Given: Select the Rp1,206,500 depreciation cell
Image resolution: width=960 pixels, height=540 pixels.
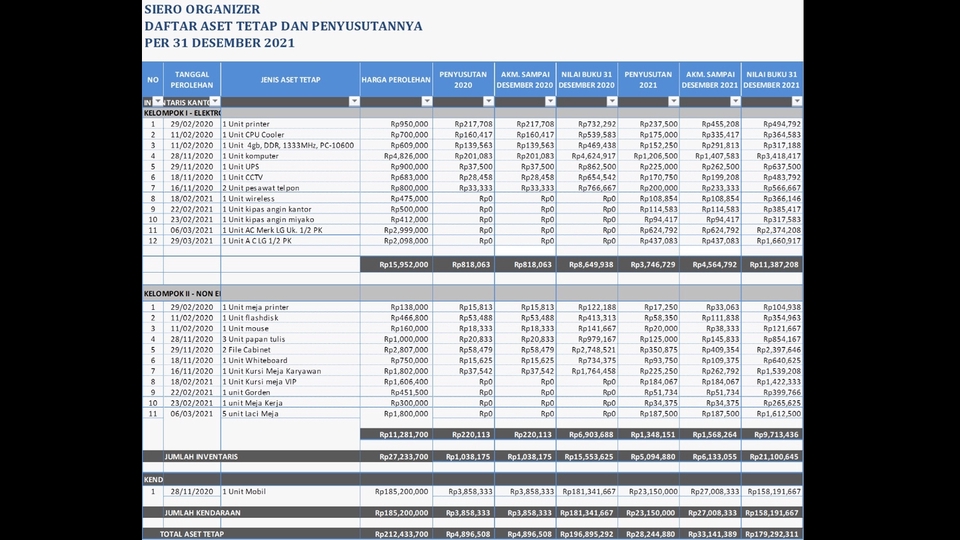Looking at the screenshot, I should (648, 156).
